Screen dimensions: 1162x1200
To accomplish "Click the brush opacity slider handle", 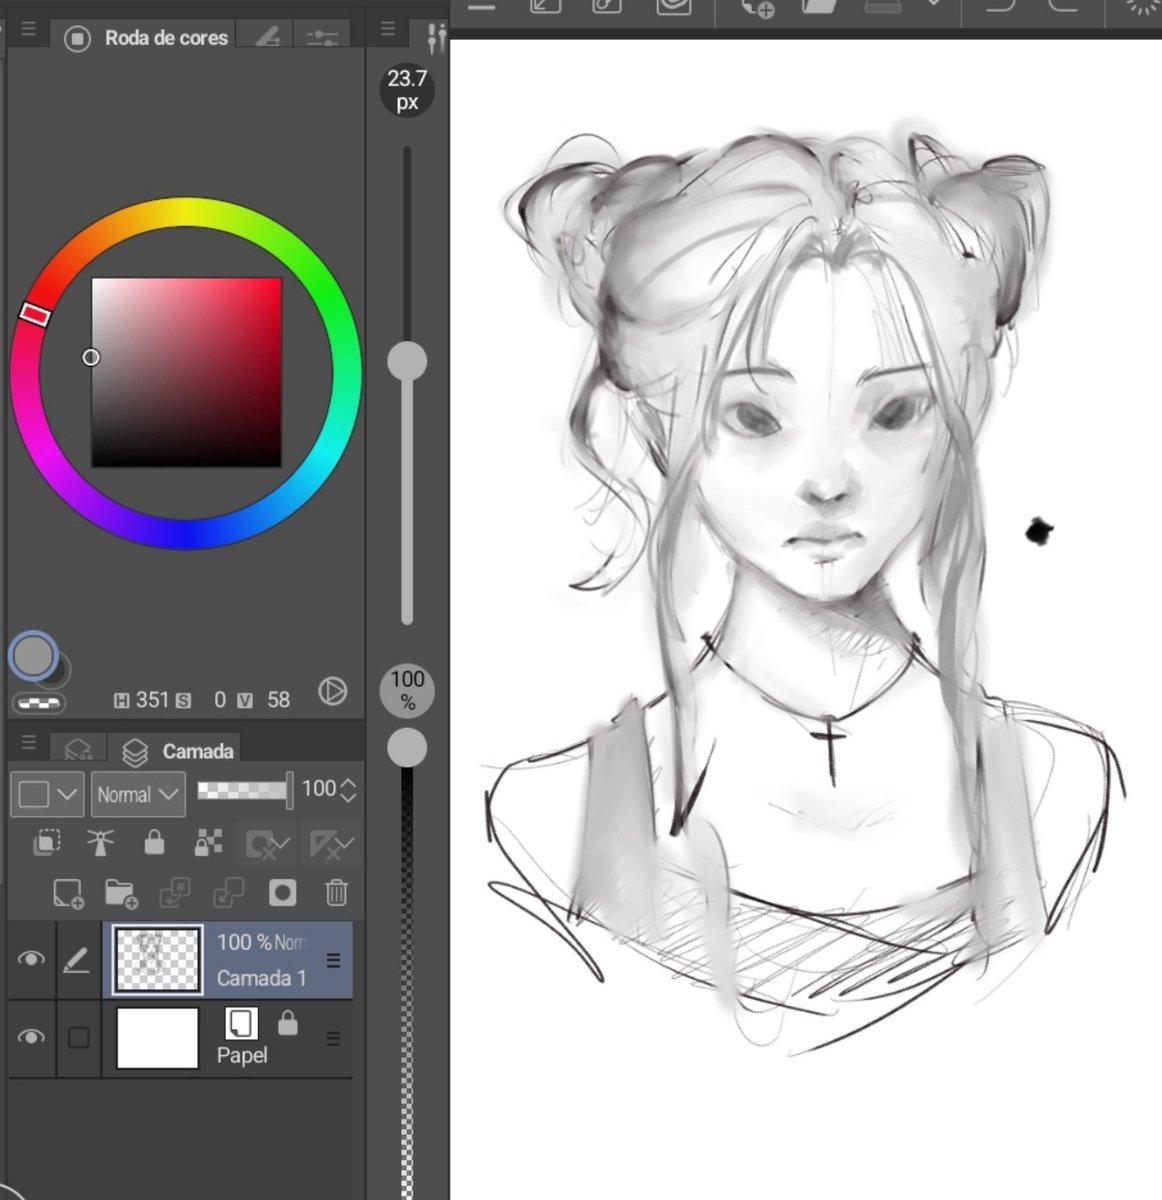I will coord(407,747).
